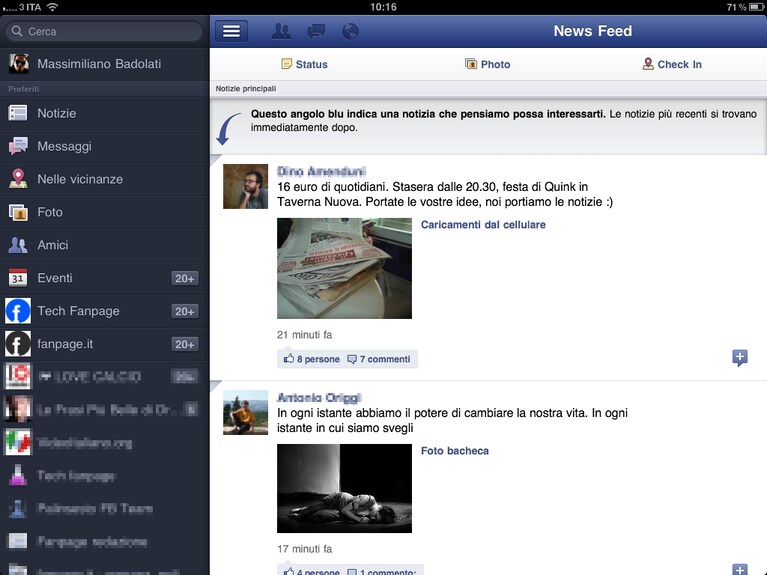
Task: Click the Tech Fanpage logo icon
Action: point(18,311)
